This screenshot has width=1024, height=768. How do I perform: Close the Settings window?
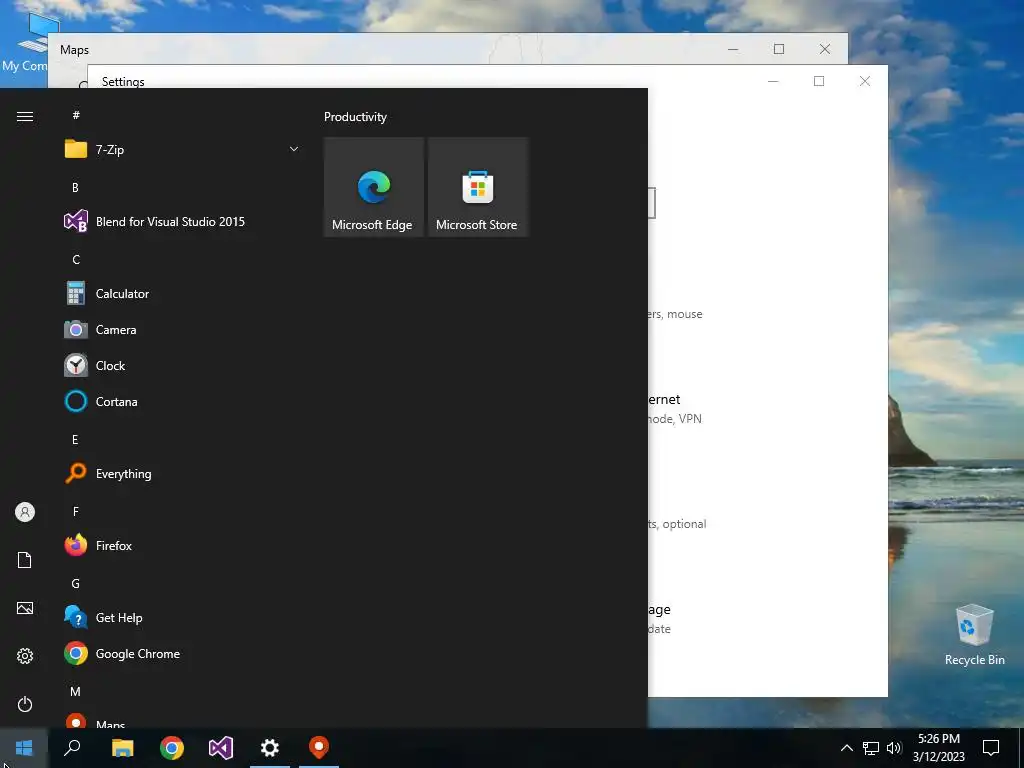[865, 81]
